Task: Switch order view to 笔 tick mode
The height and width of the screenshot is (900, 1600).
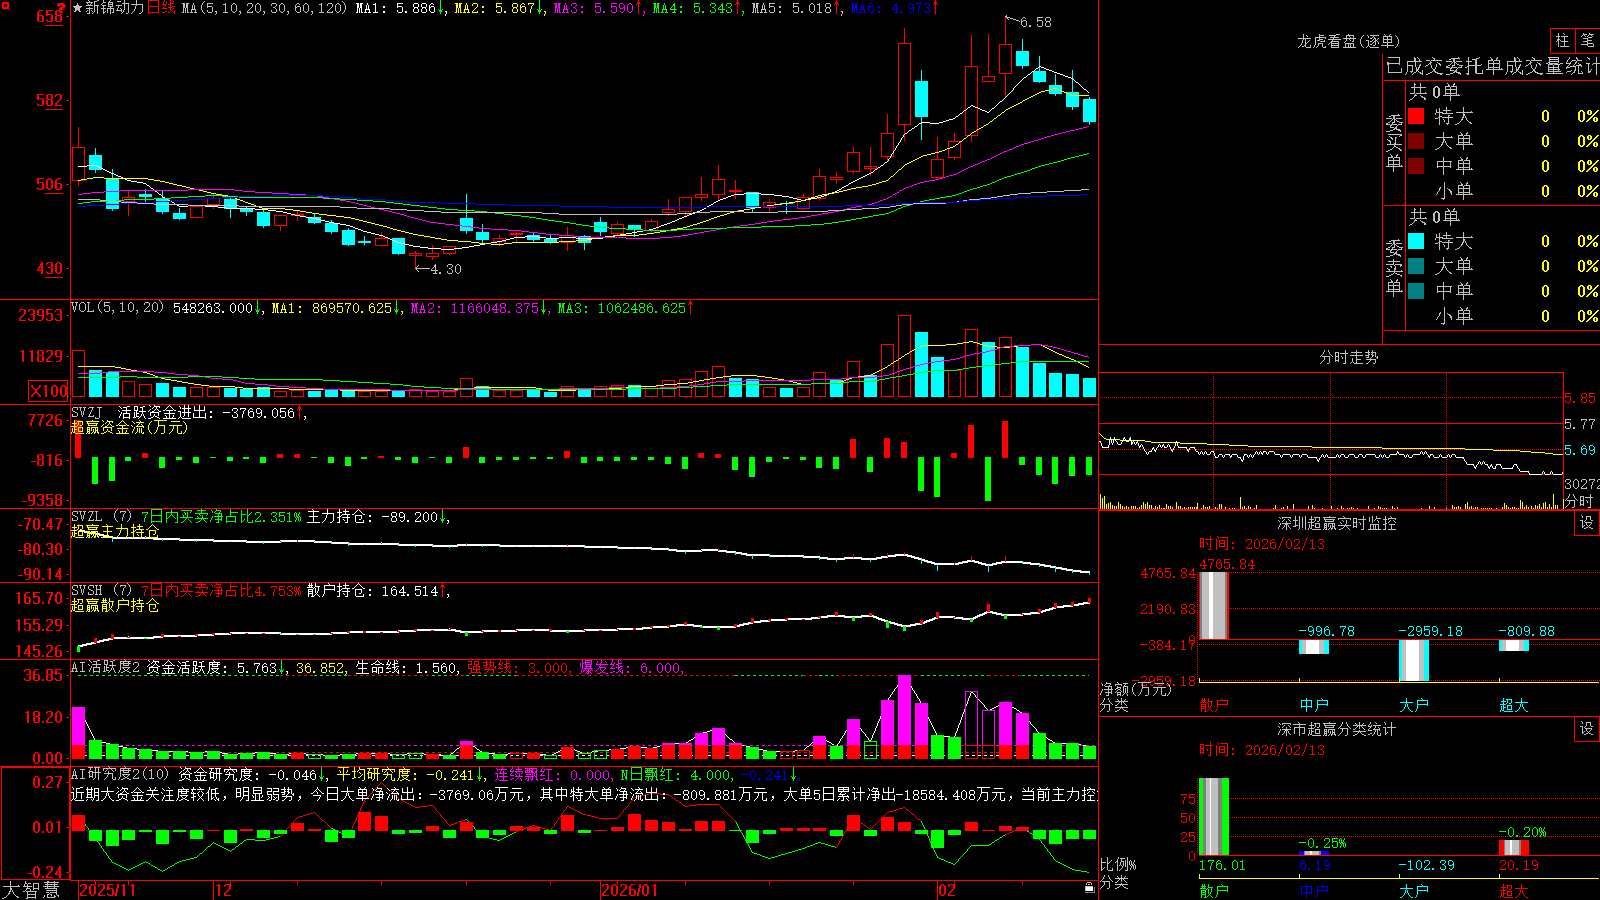Action: [x=1587, y=41]
